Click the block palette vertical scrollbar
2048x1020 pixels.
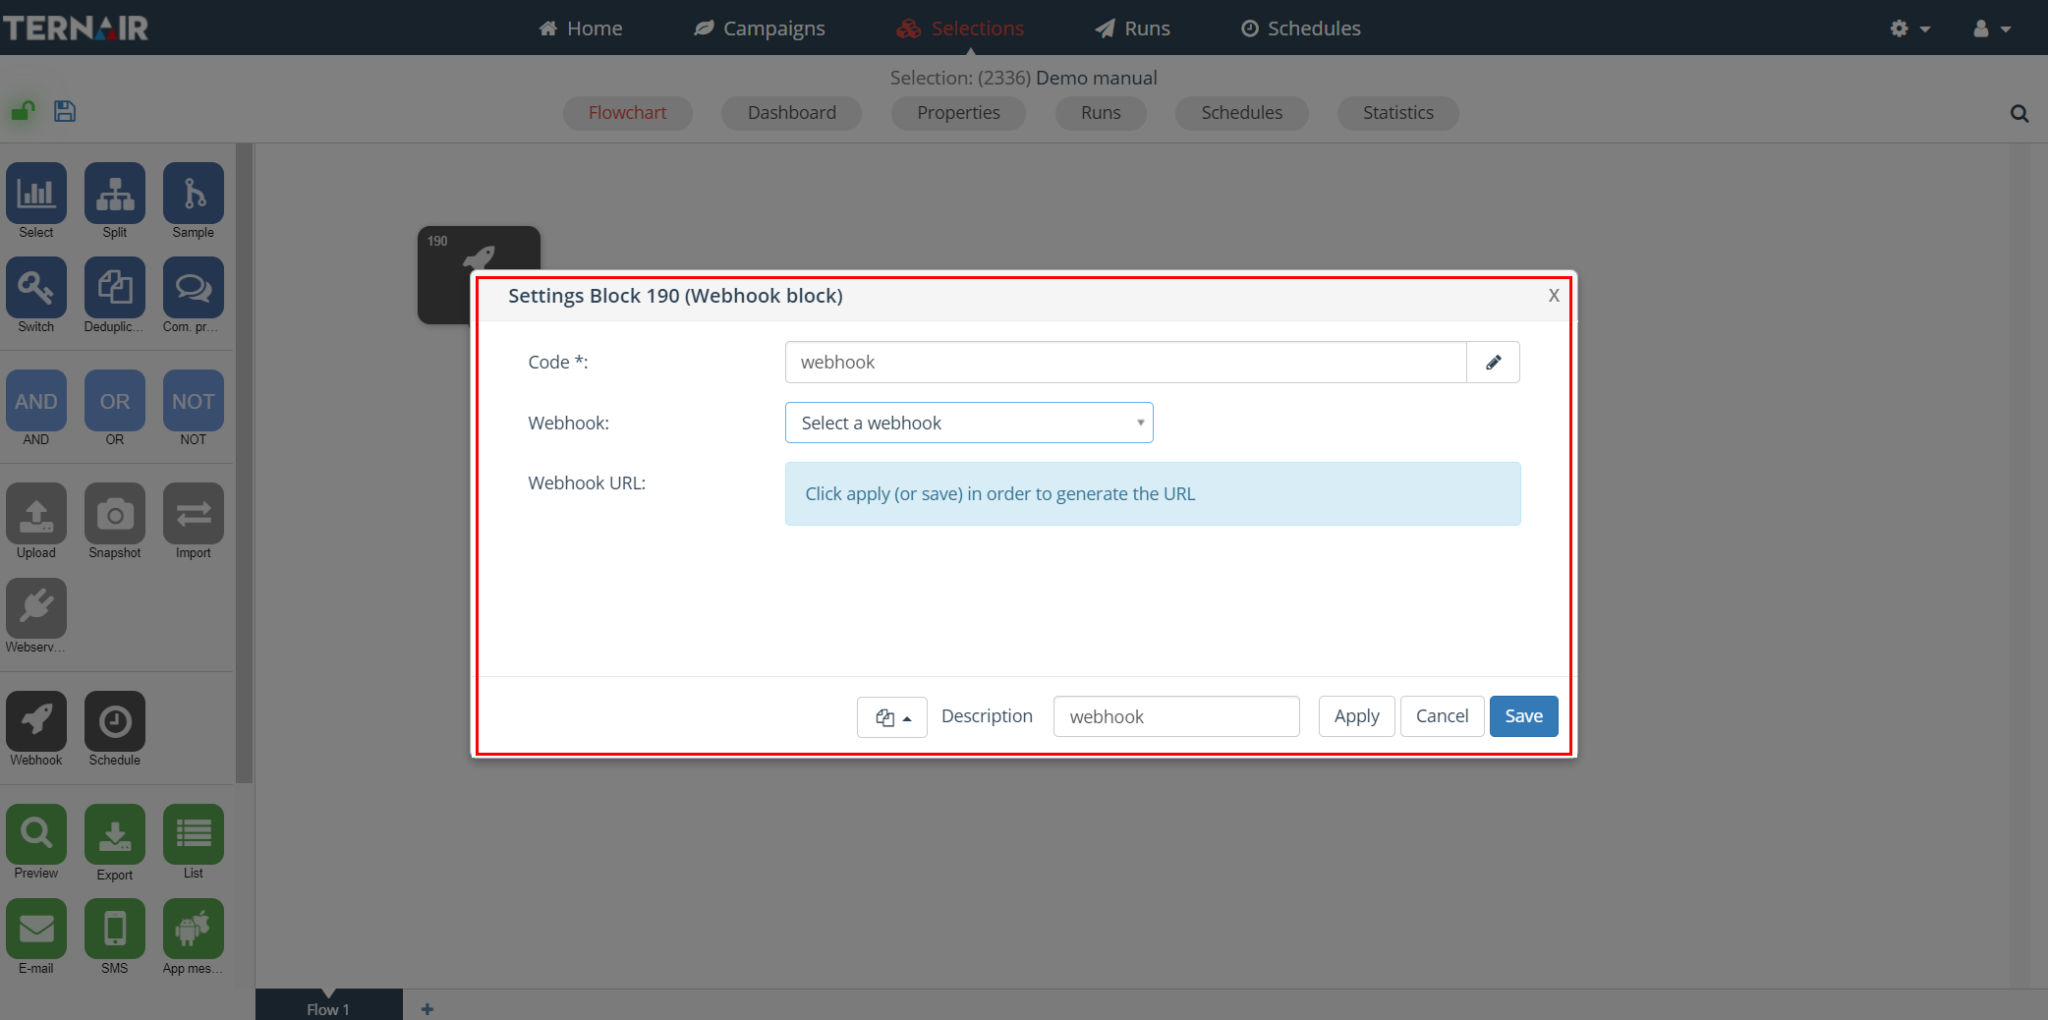[x=244, y=463]
